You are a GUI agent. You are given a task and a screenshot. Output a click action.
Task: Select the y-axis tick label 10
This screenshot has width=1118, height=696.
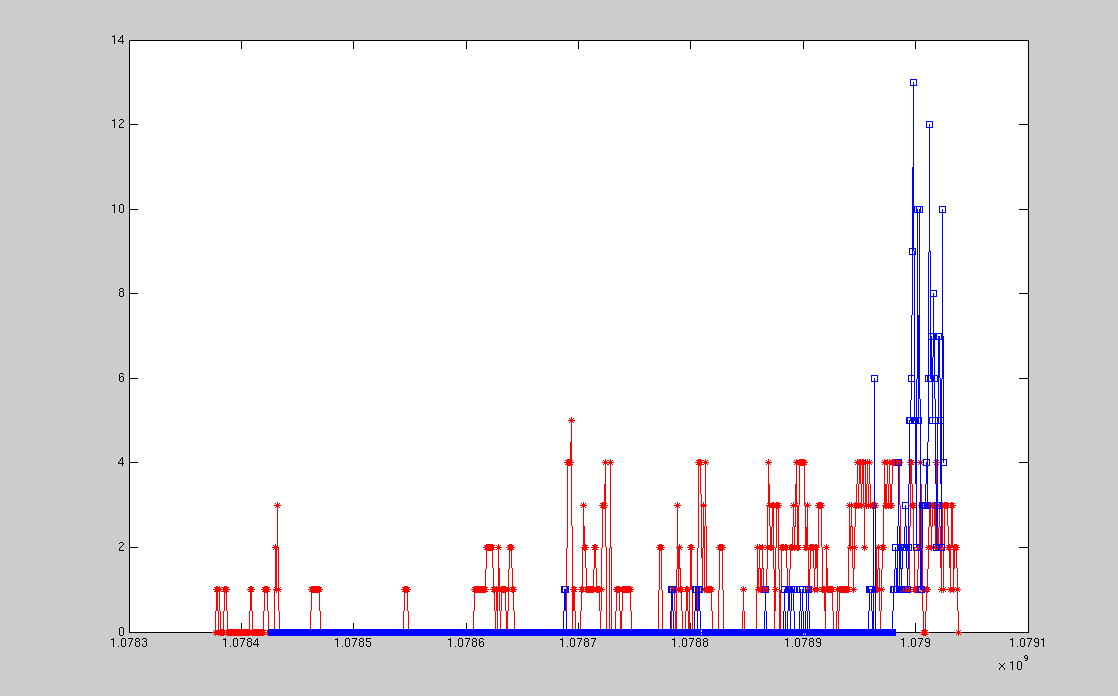coord(117,209)
